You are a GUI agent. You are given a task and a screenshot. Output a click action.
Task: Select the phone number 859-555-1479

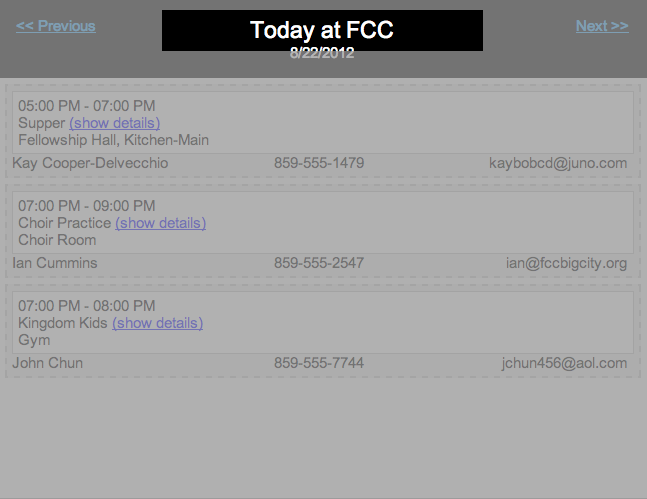pyautogui.click(x=319, y=163)
